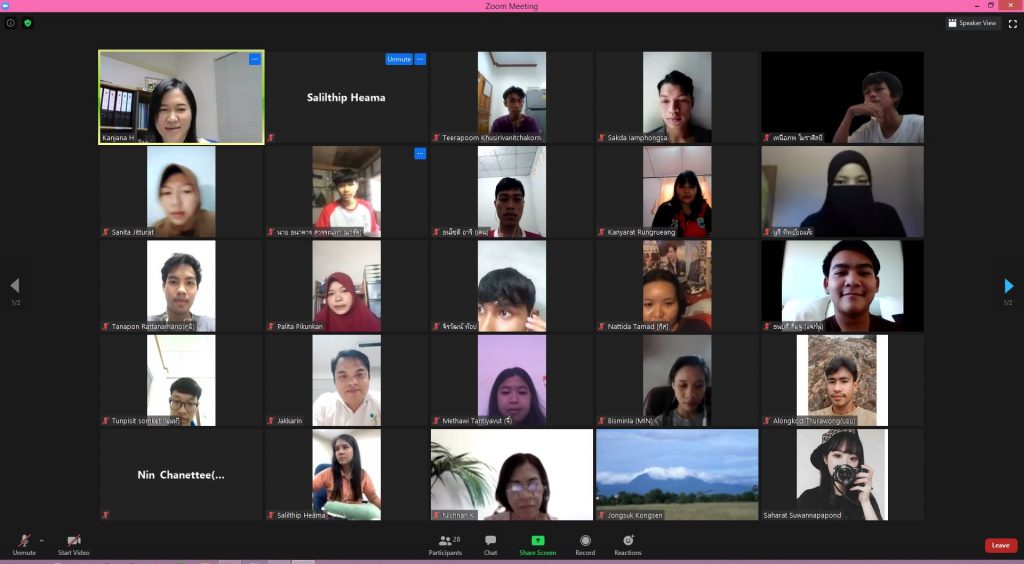Open more options on Salilthip Heama tile
The width and height of the screenshot is (1024, 564).
point(420,59)
